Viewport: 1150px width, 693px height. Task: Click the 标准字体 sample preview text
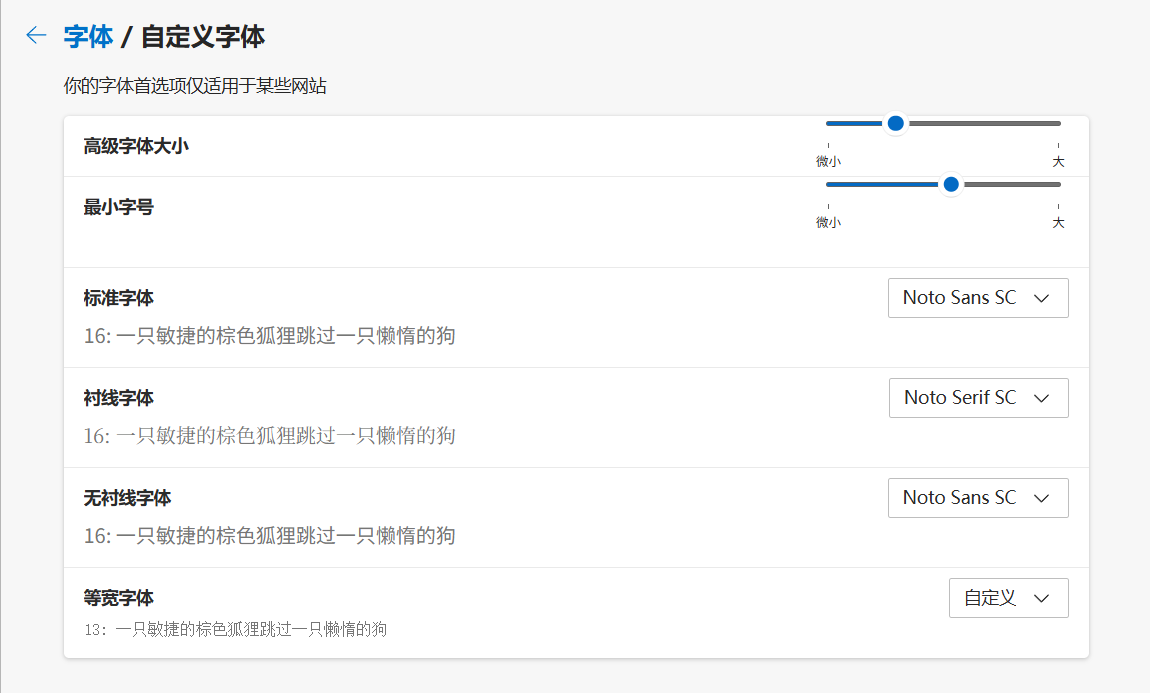(270, 336)
